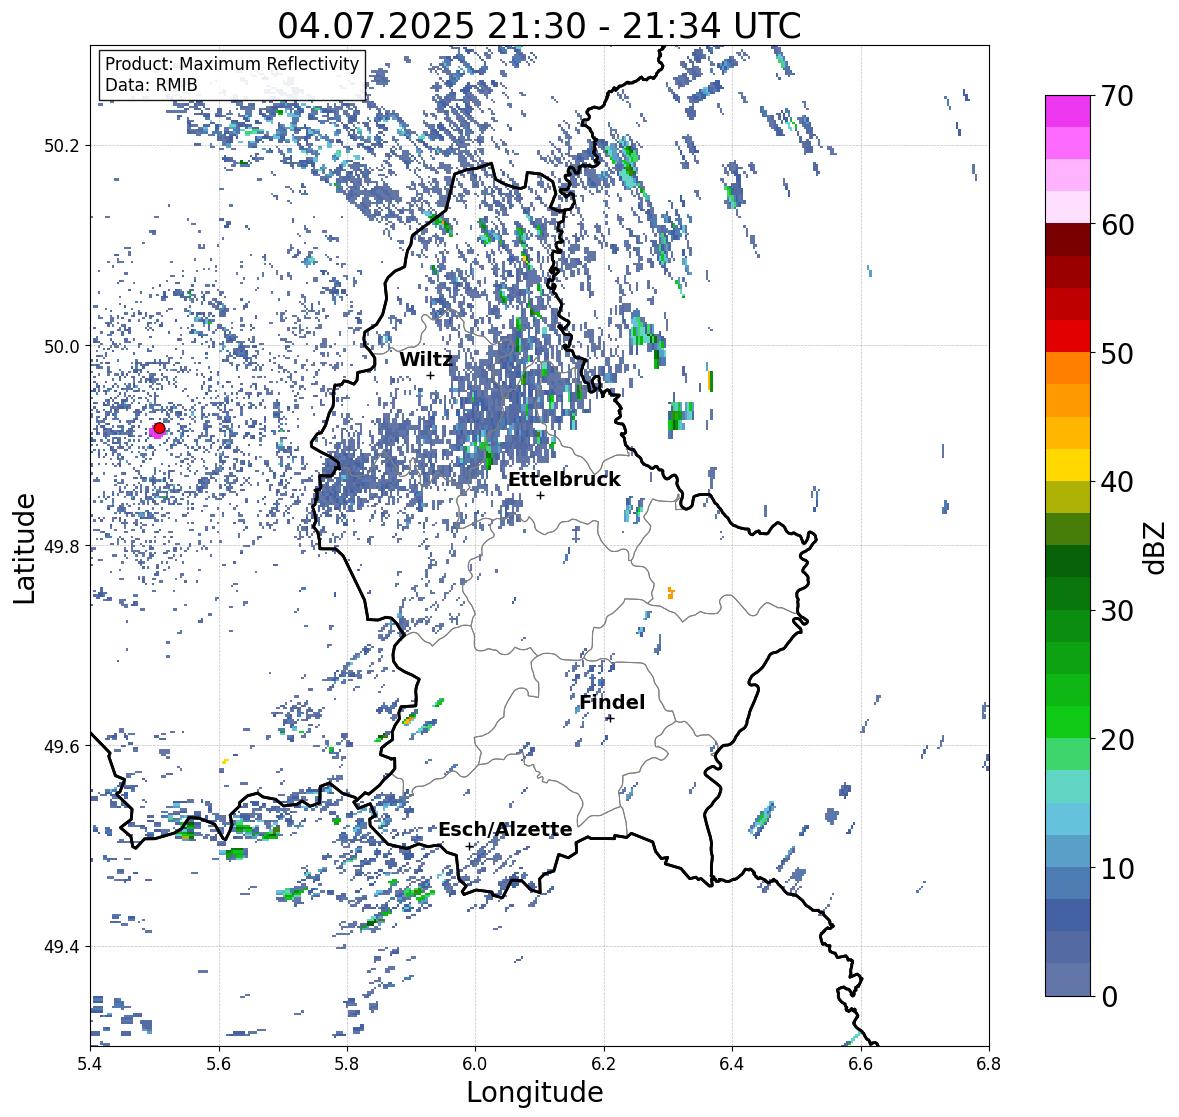The image size is (1179, 1117).
Task: Click the plus marker below Esch/Alzette
Action: 470,846
